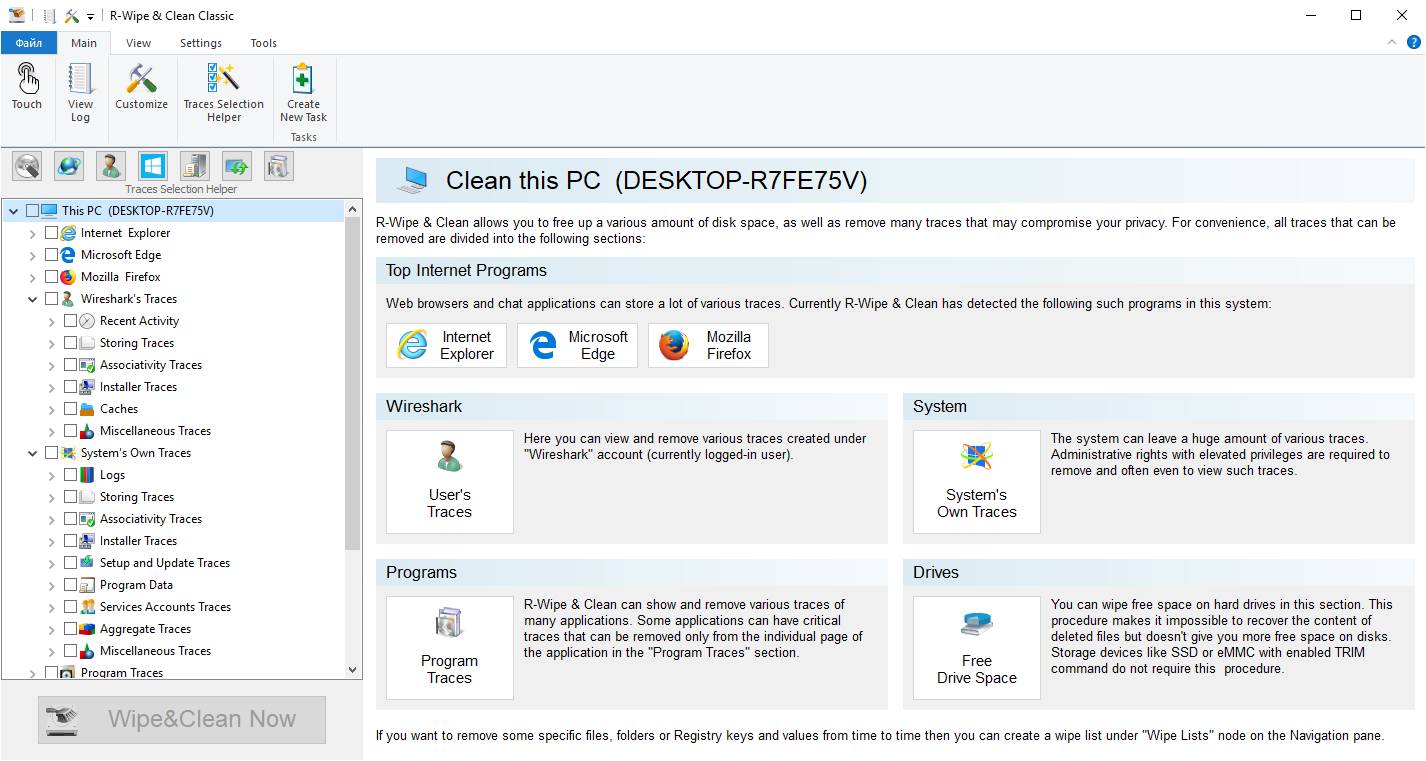1426x761 pixels.
Task: Collapse the ribbon with the chevron arrow
Action: point(1392,42)
